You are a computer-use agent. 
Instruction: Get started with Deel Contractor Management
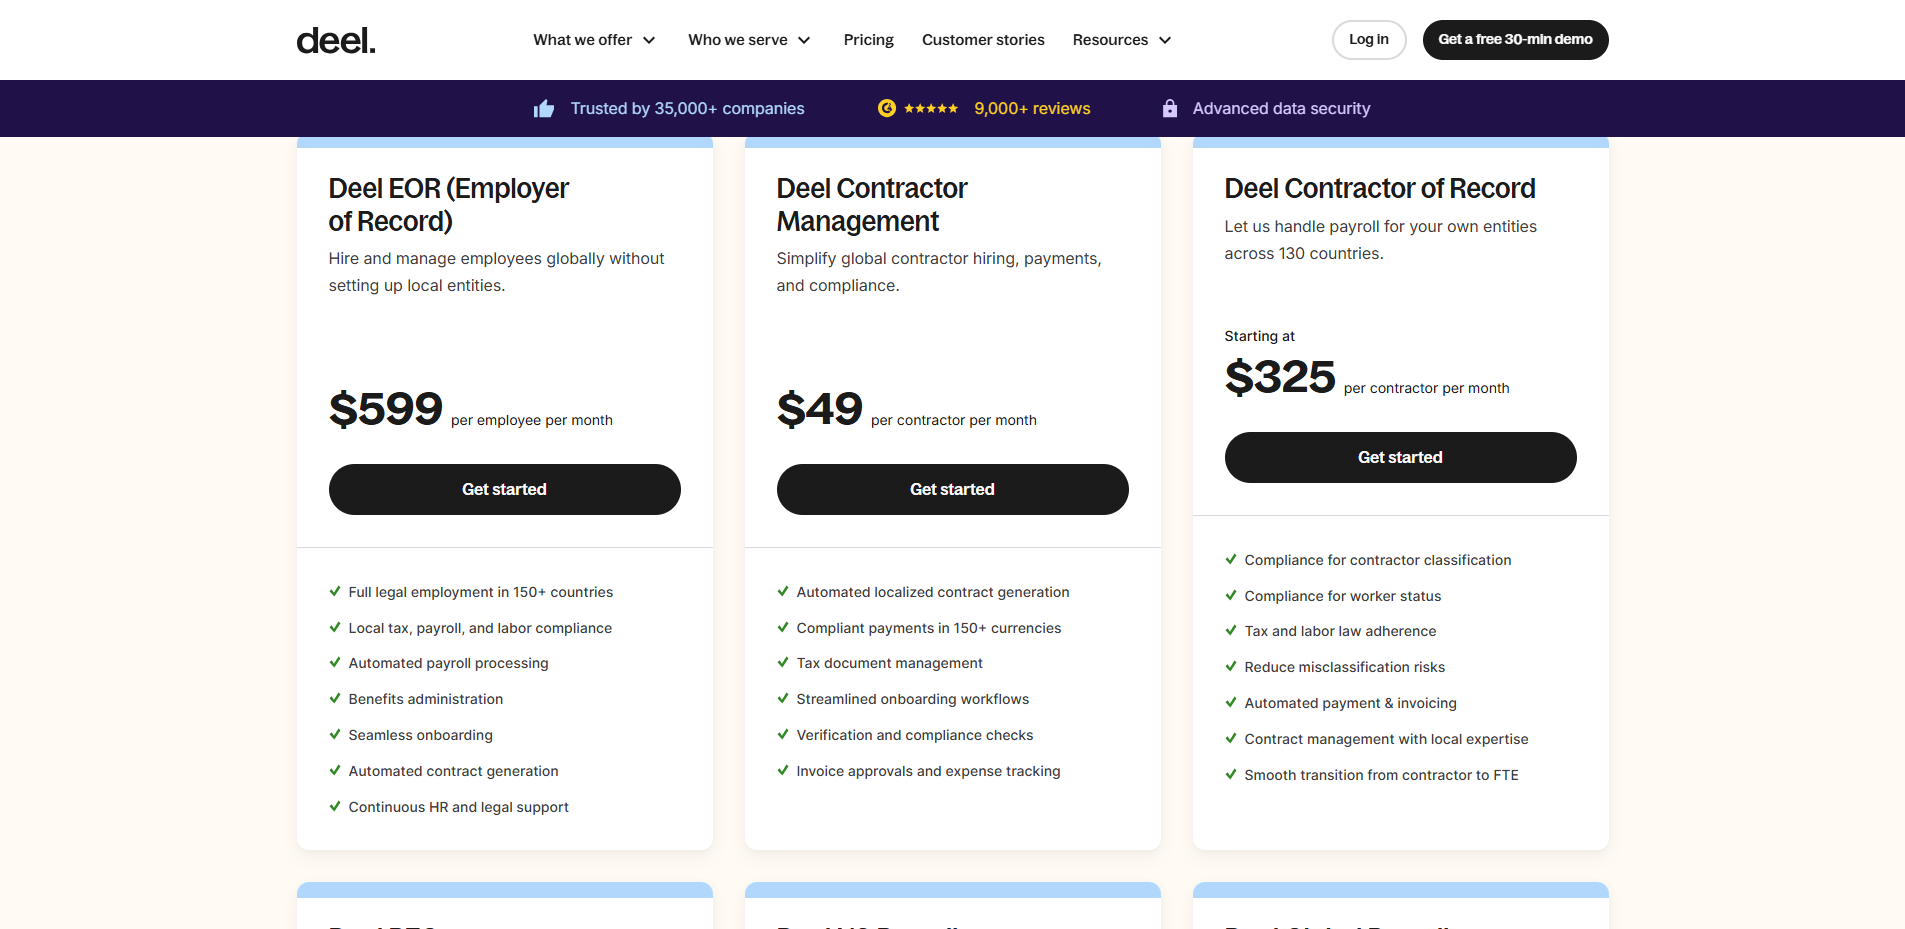[x=953, y=489]
